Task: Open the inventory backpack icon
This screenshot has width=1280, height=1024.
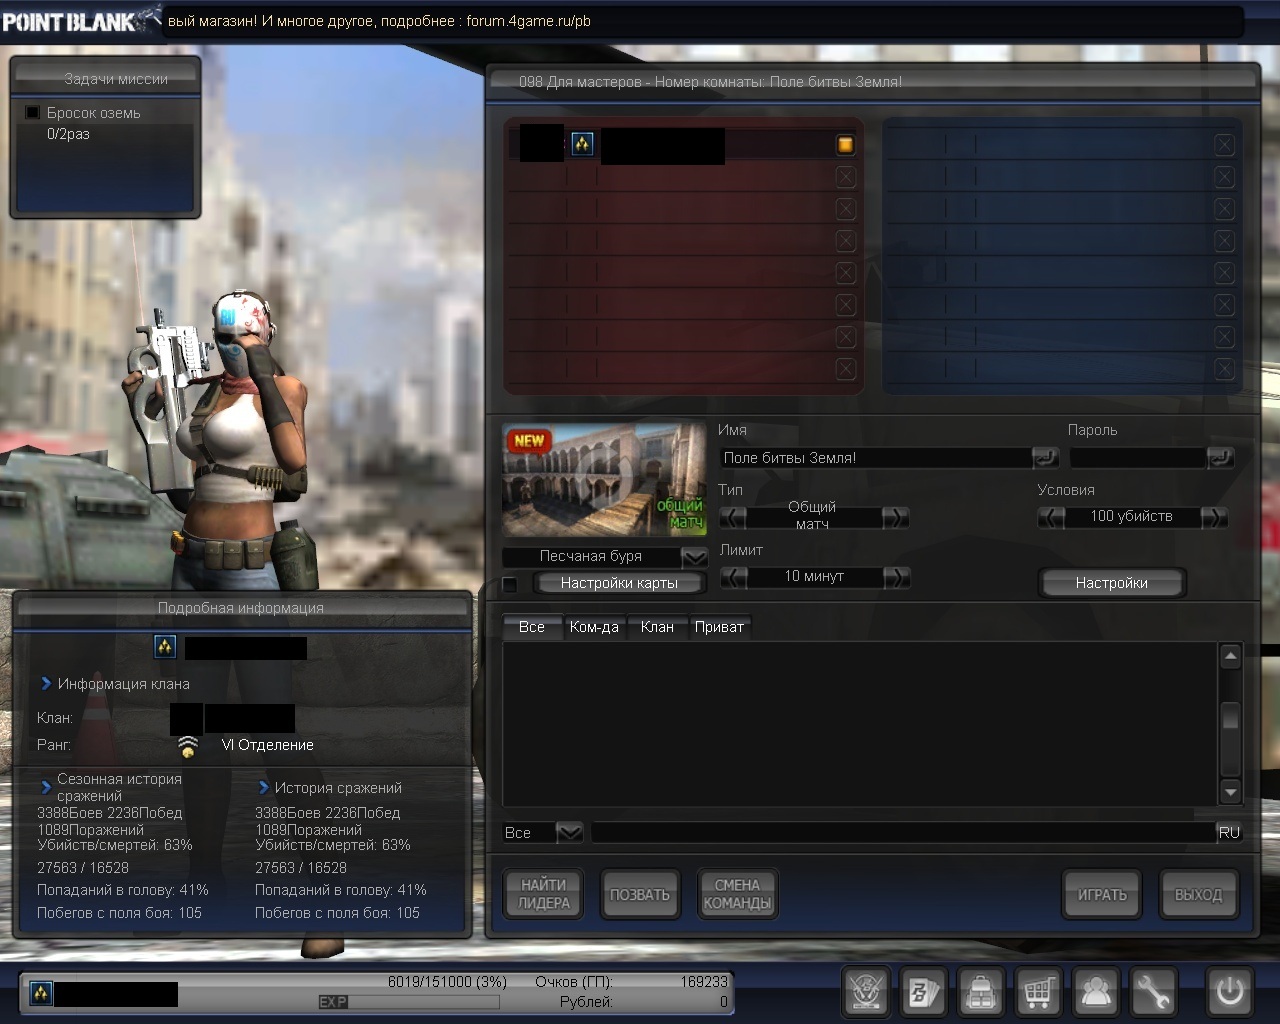Action: (981, 992)
